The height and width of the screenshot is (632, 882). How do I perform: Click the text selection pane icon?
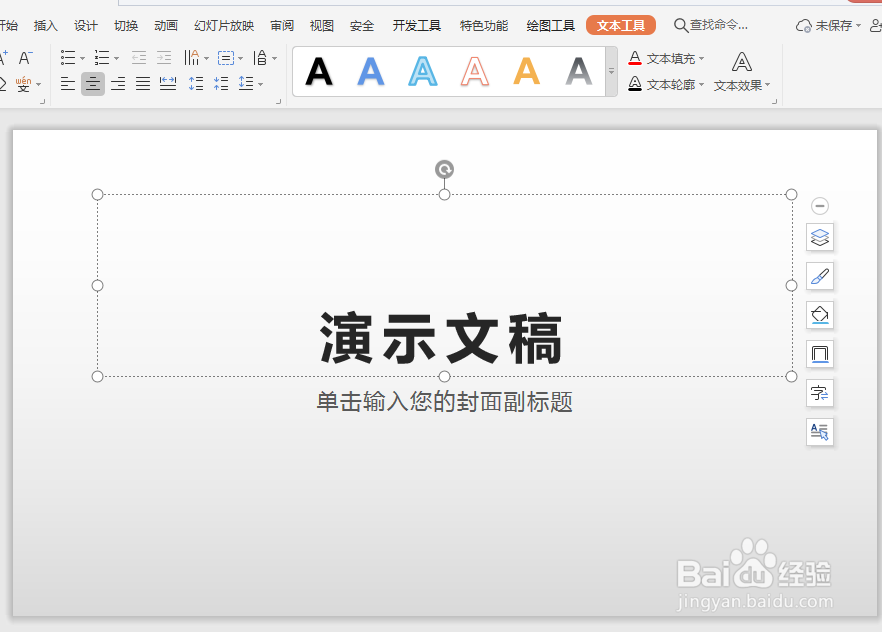click(820, 431)
